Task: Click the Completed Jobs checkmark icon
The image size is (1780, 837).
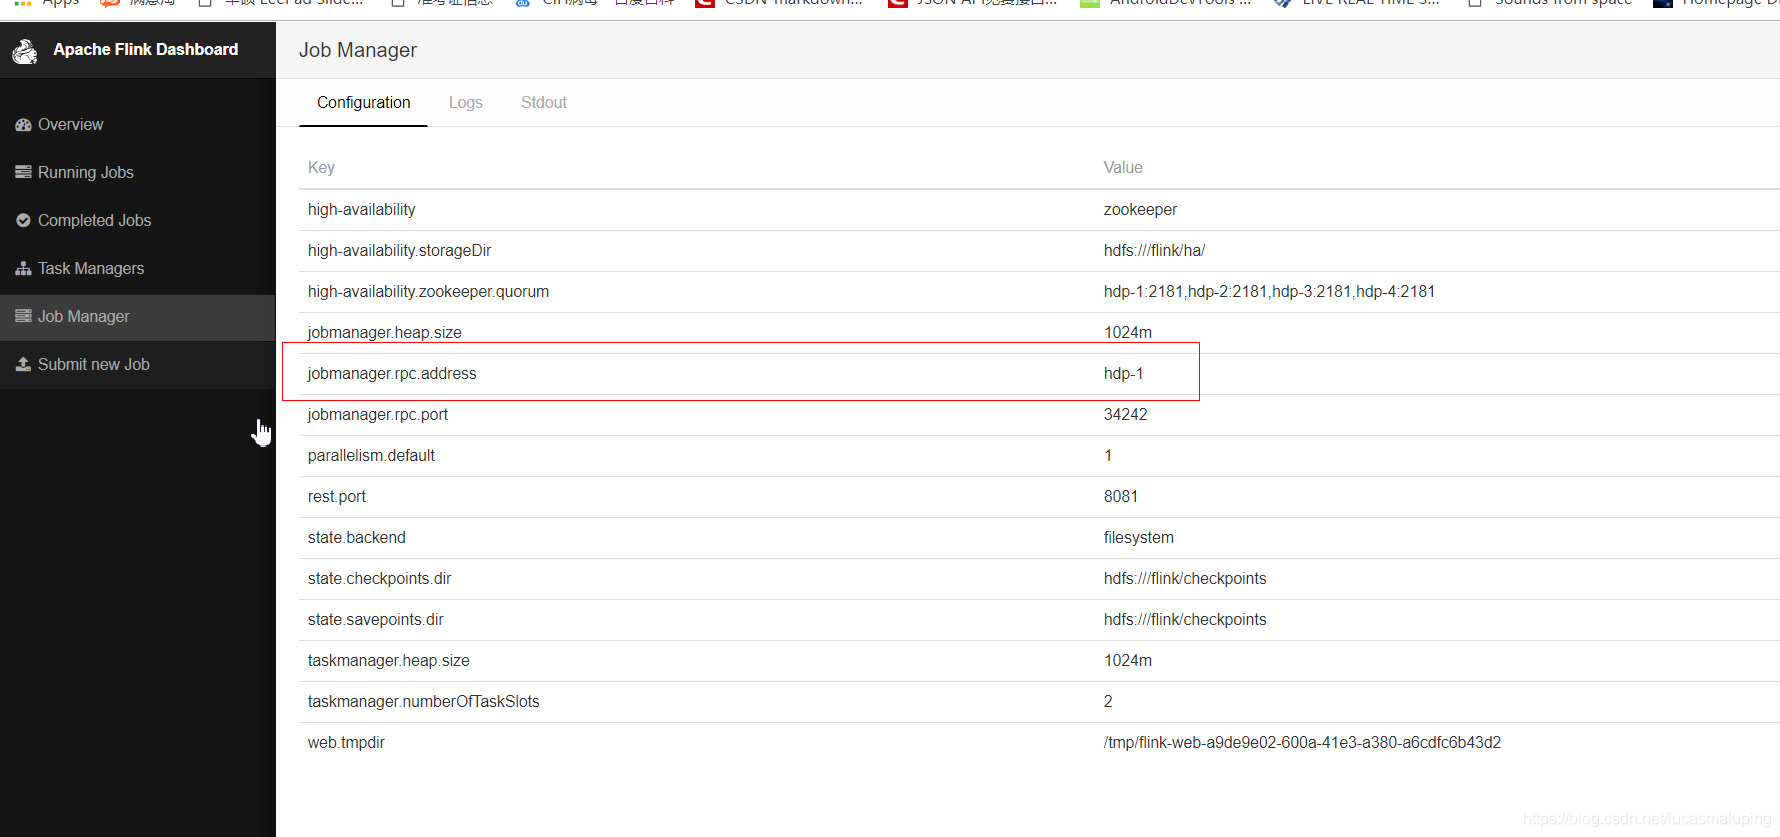Action: 23,220
